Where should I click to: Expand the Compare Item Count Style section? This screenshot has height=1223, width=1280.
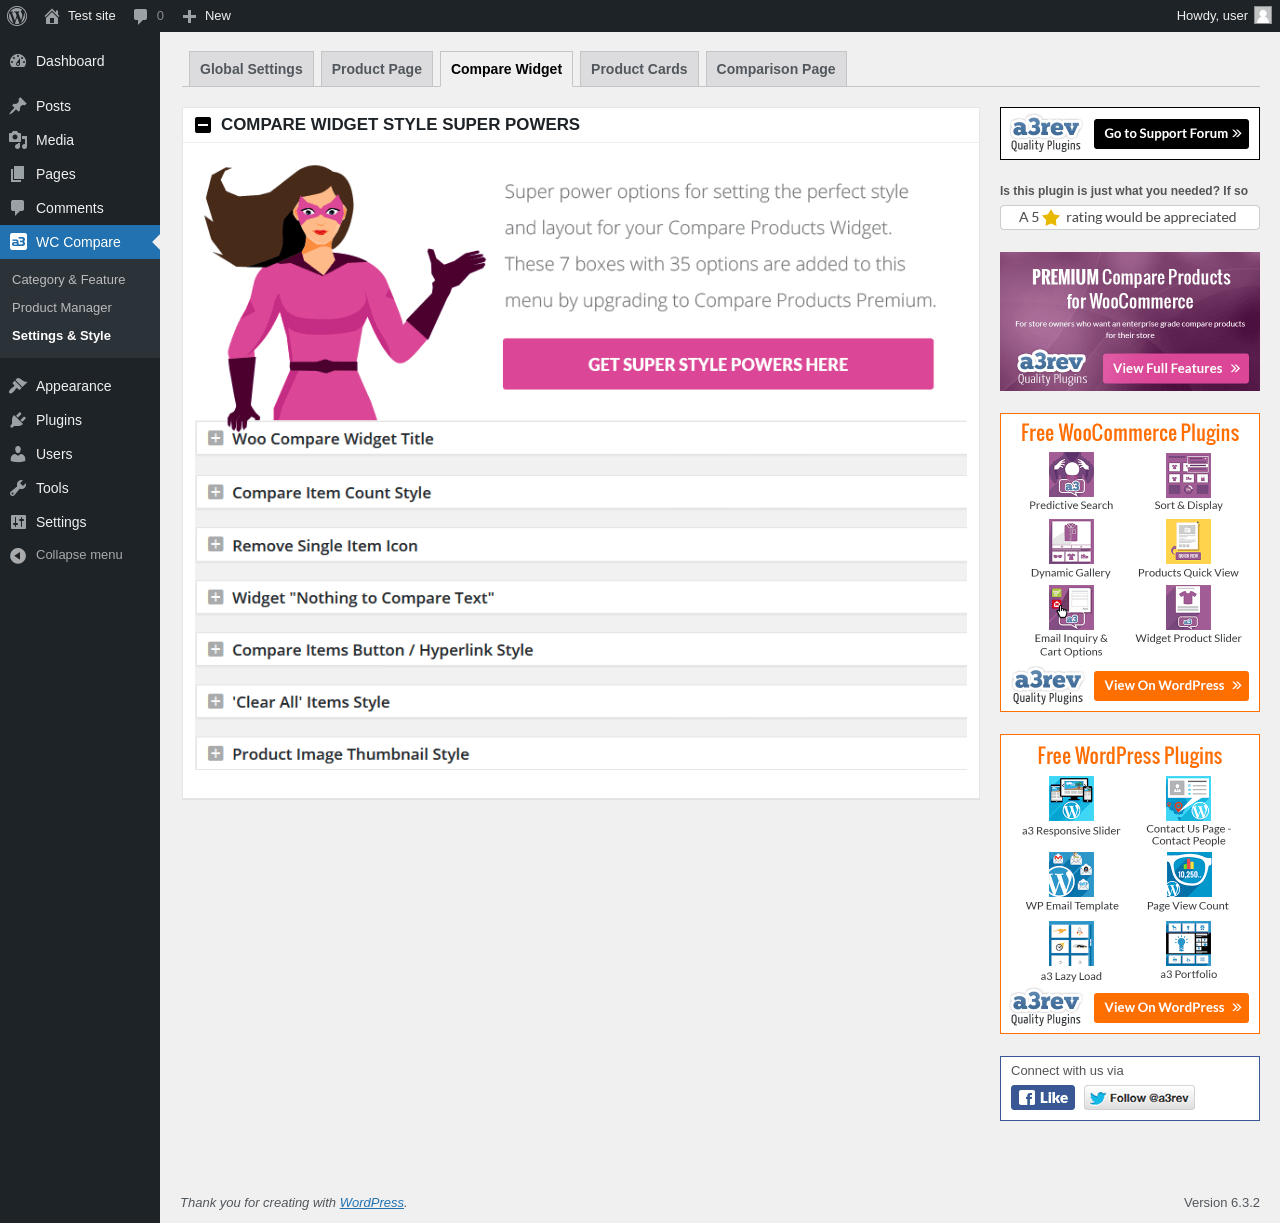(x=215, y=492)
